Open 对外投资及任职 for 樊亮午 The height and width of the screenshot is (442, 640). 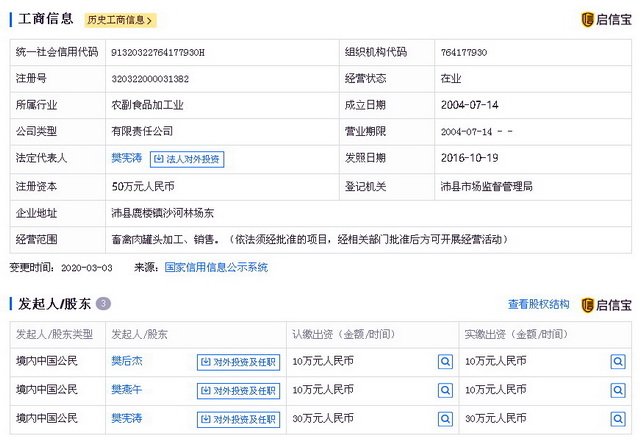tap(238, 390)
